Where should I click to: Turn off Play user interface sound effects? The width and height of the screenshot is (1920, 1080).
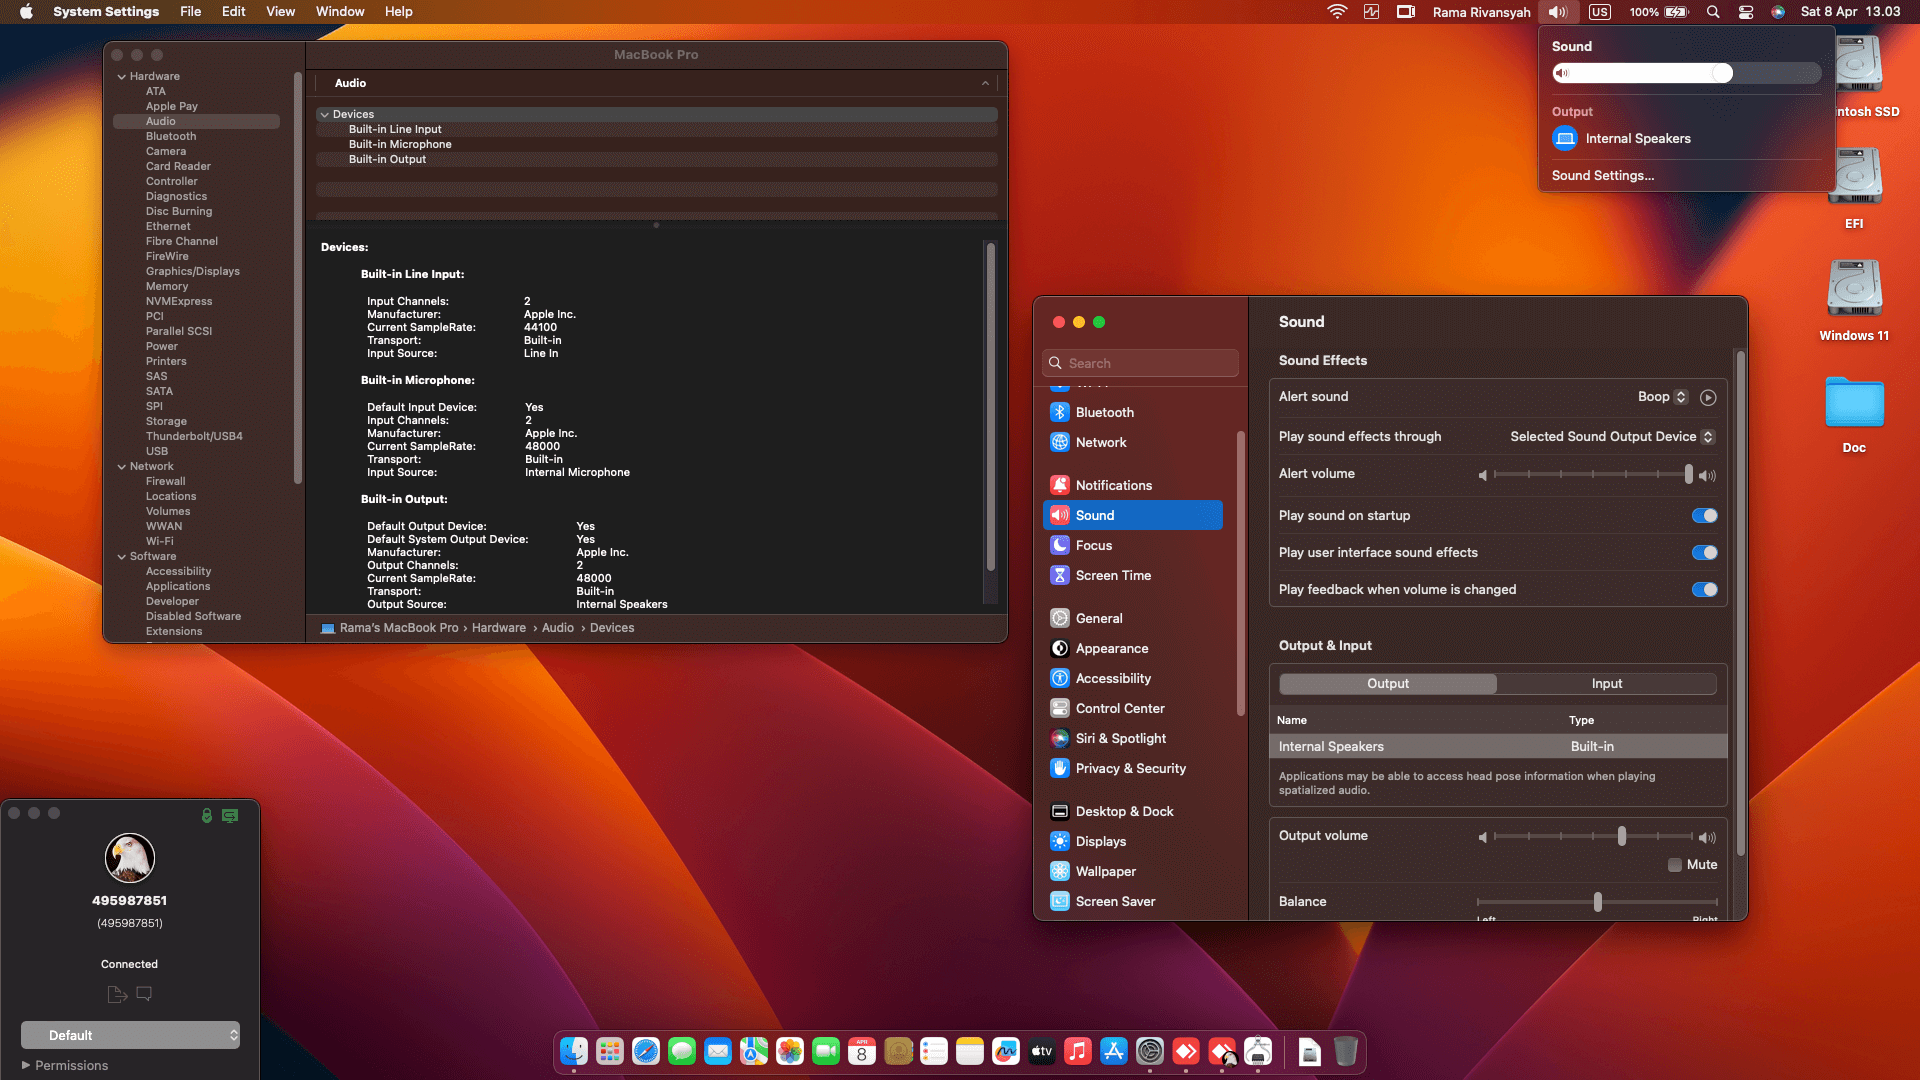[x=1703, y=552]
